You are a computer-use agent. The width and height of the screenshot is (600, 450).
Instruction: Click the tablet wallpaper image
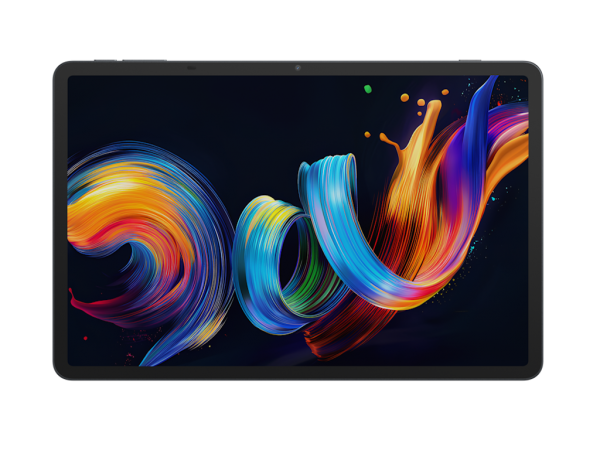click(x=298, y=220)
